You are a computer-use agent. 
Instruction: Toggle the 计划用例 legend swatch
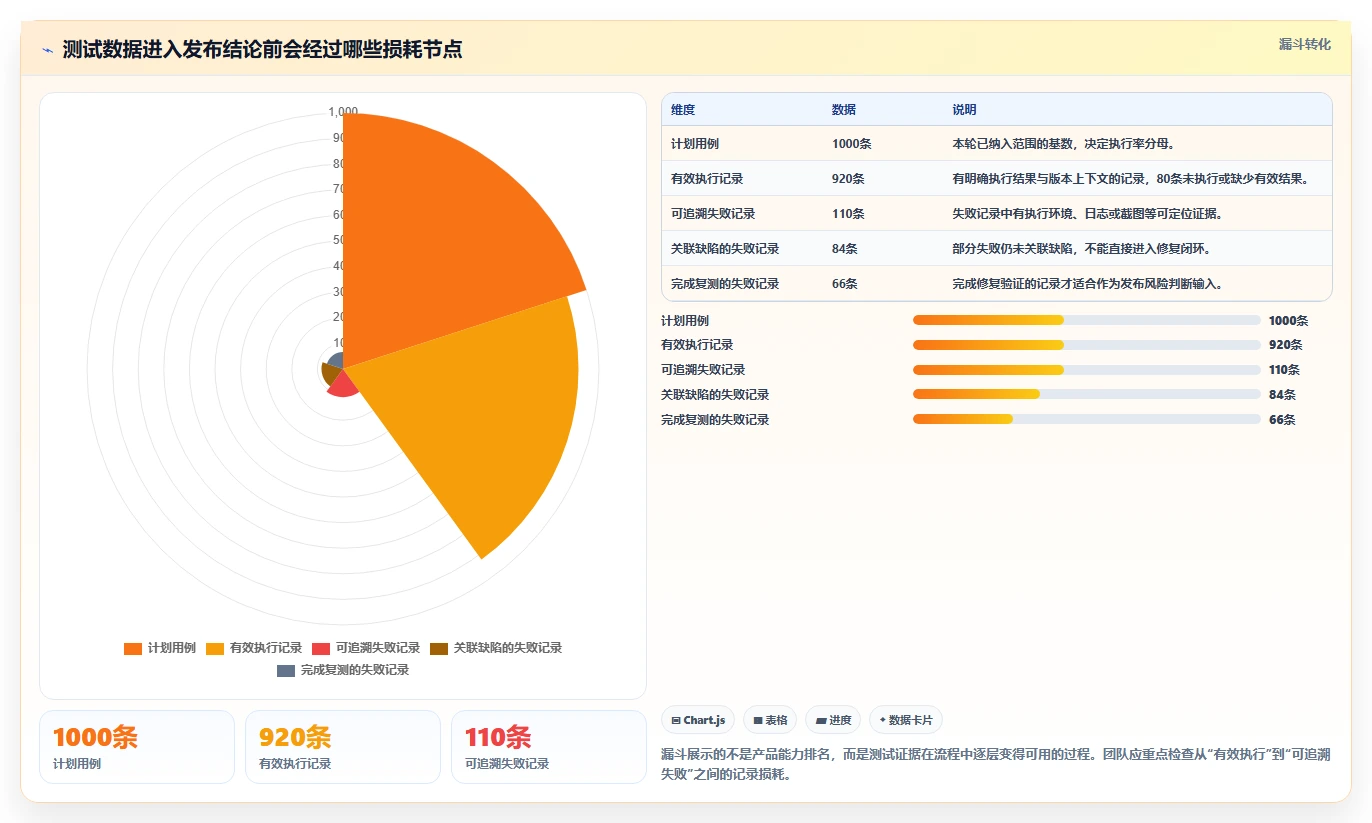click(x=133, y=648)
